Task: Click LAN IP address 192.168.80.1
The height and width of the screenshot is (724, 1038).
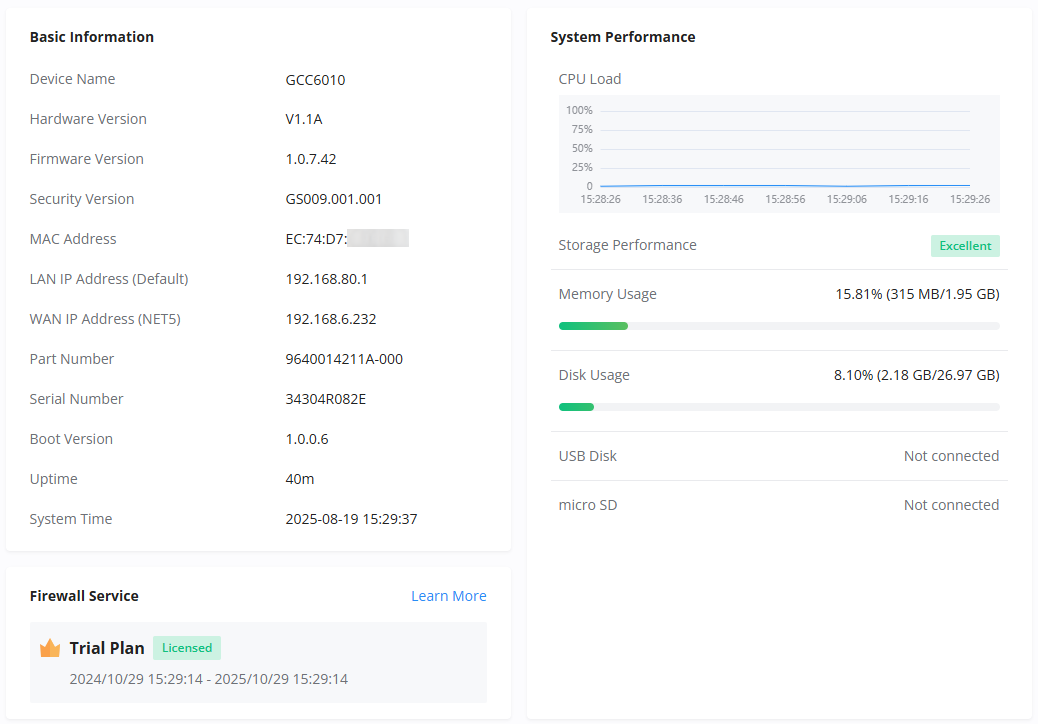Action: 326,279
